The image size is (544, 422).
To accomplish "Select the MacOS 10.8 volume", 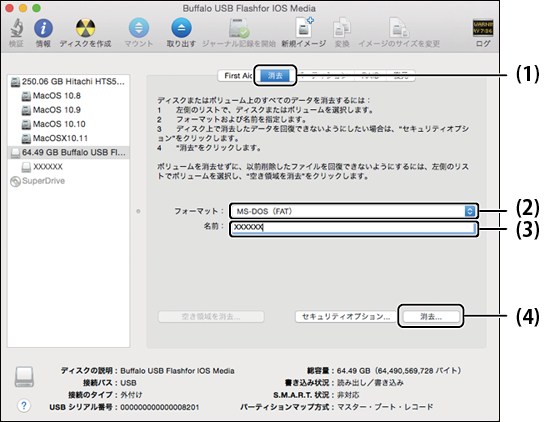I will pyautogui.click(x=68, y=96).
